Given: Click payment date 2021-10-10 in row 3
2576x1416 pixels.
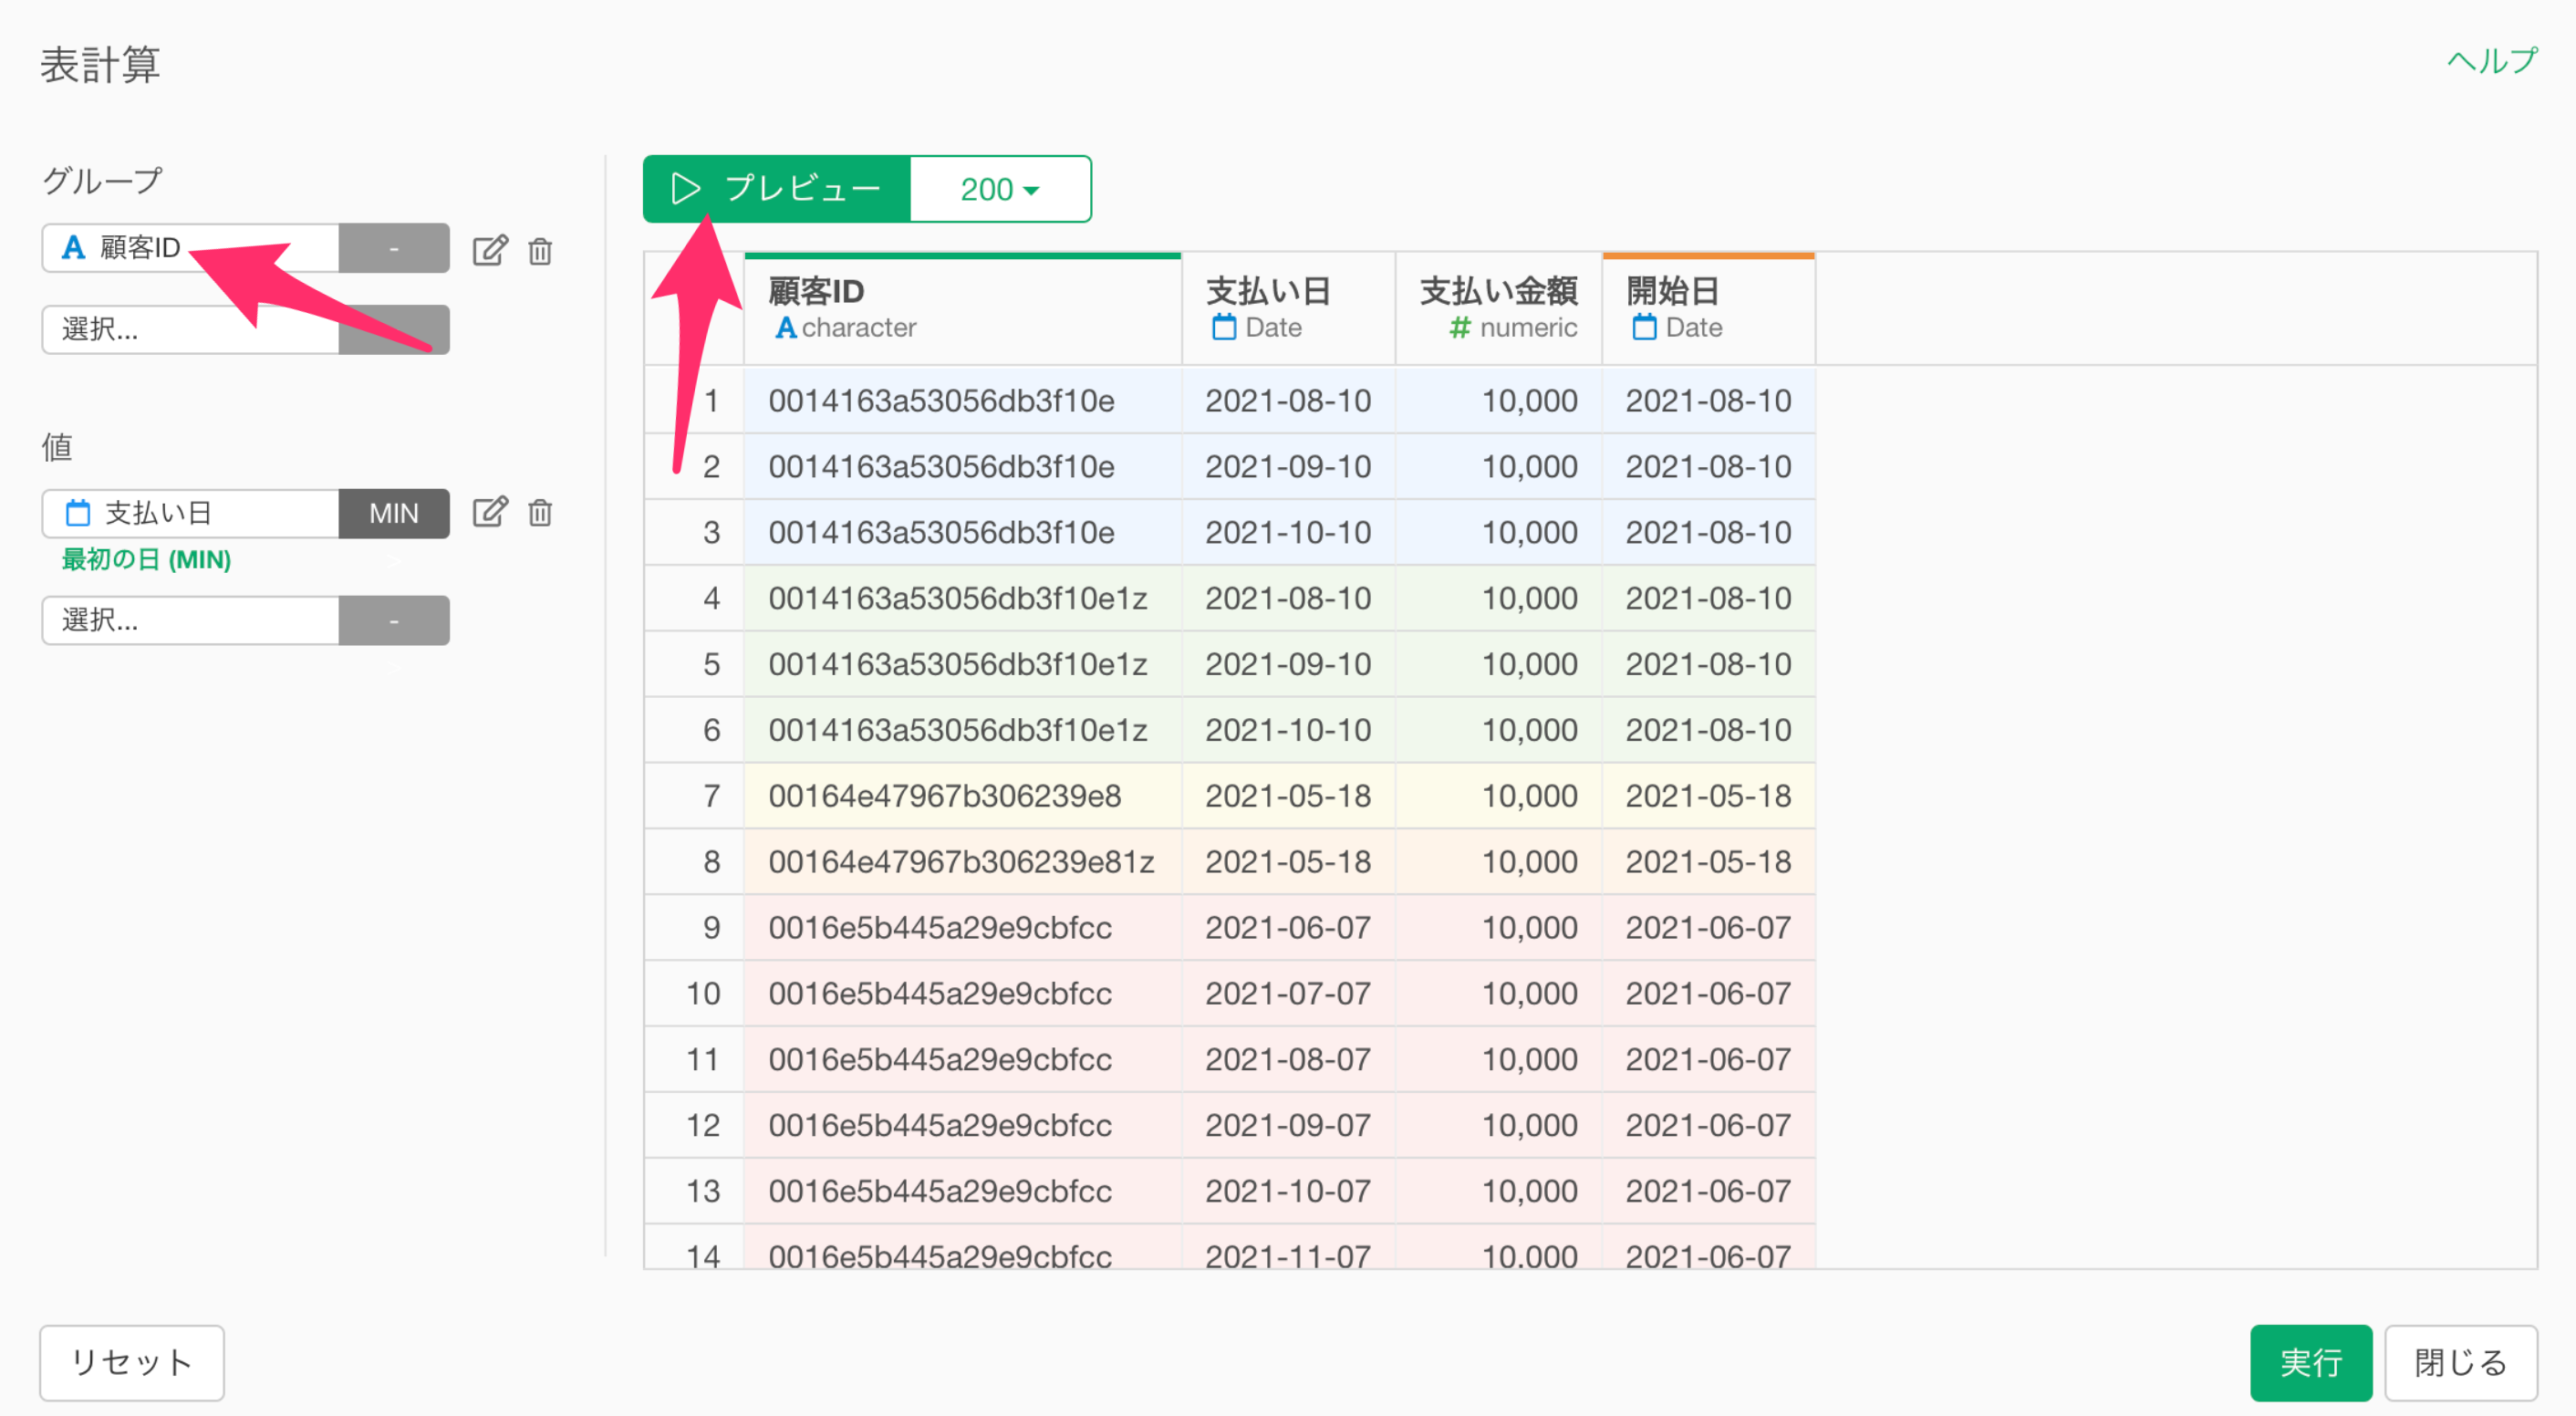Looking at the screenshot, I should click(x=1288, y=533).
